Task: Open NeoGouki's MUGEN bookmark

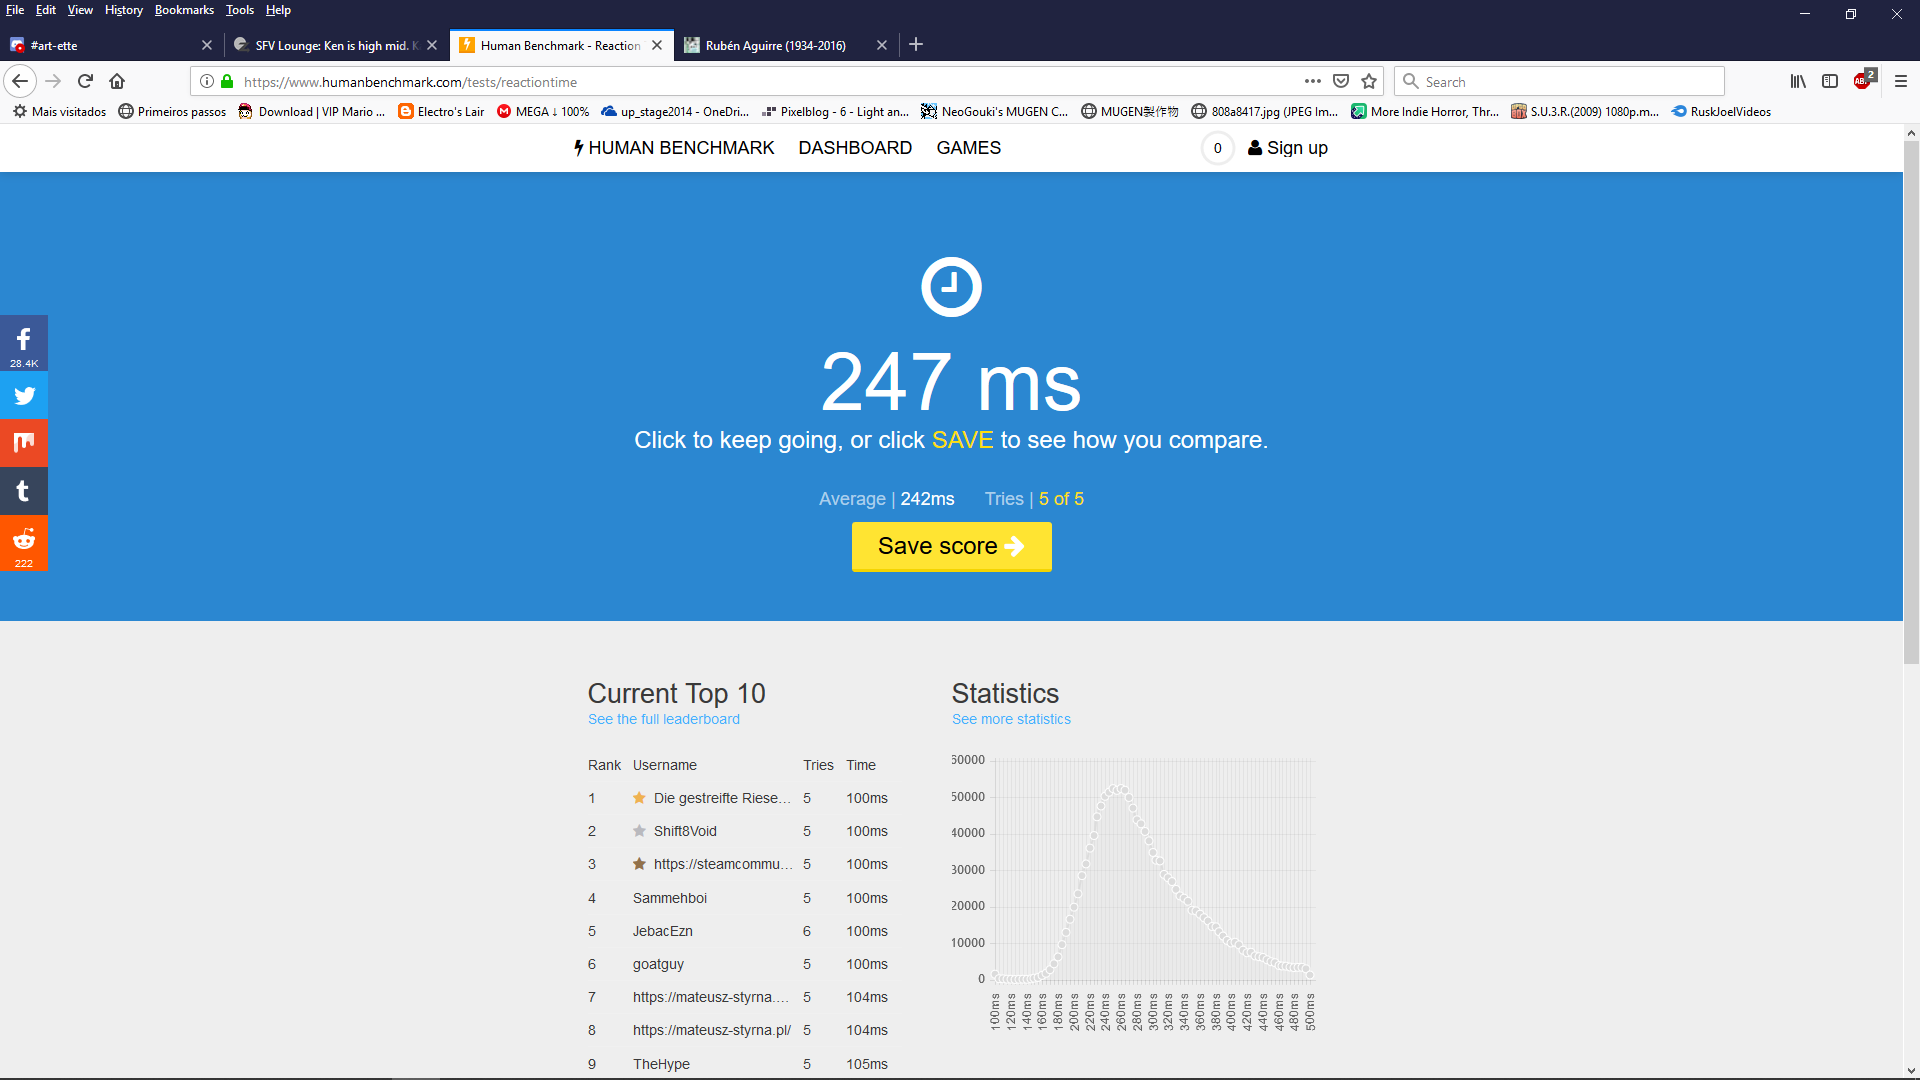Action: pyautogui.click(x=994, y=112)
